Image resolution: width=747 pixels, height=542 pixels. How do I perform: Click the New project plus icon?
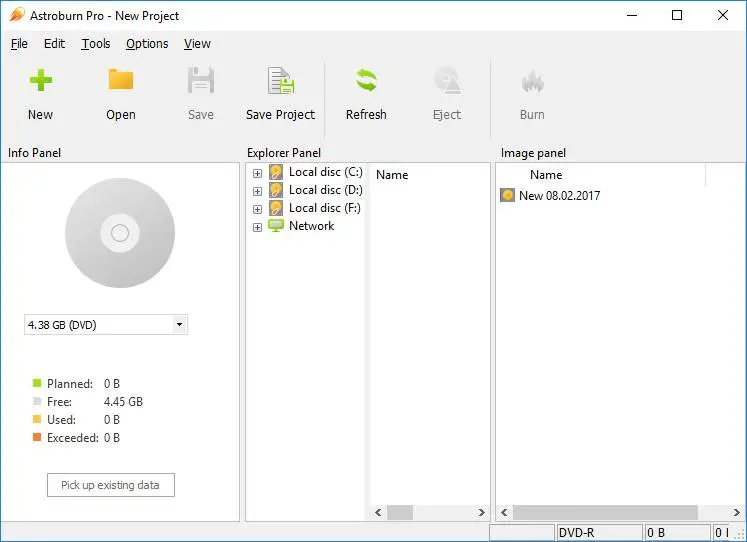tap(41, 80)
